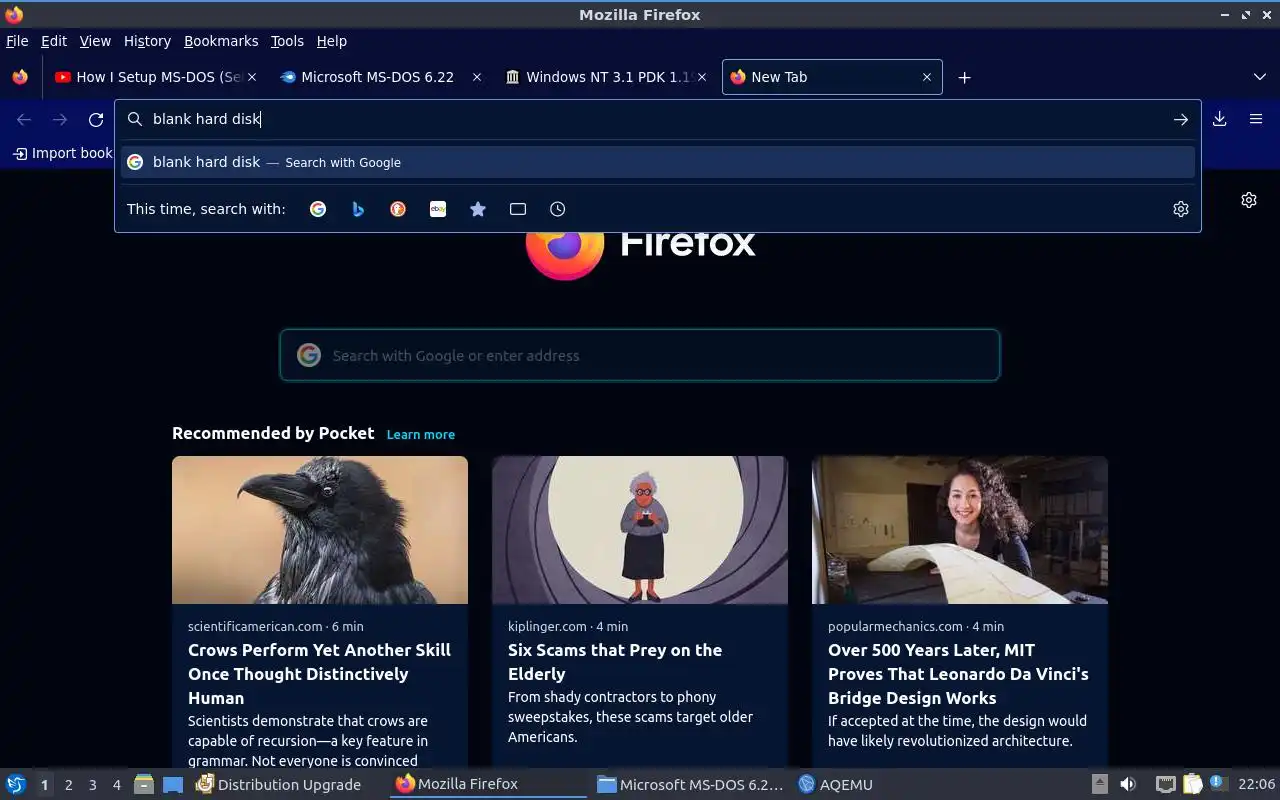
Task: Personalize New Tab with gear icon
Action: pos(1249,200)
